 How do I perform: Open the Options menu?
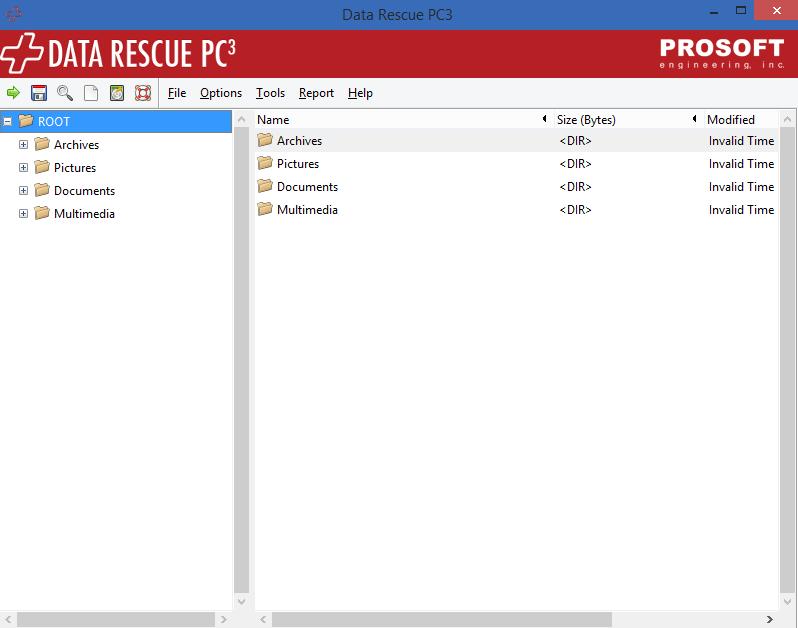click(221, 93)
